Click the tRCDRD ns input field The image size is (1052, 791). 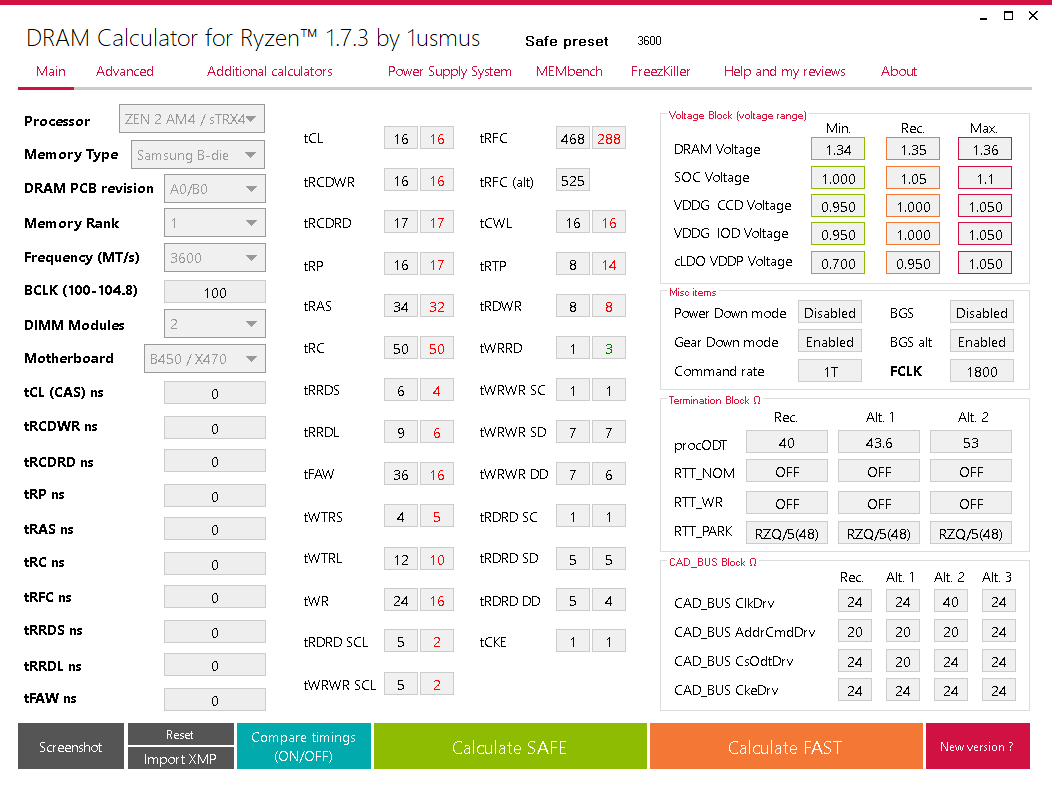(215, 462)
